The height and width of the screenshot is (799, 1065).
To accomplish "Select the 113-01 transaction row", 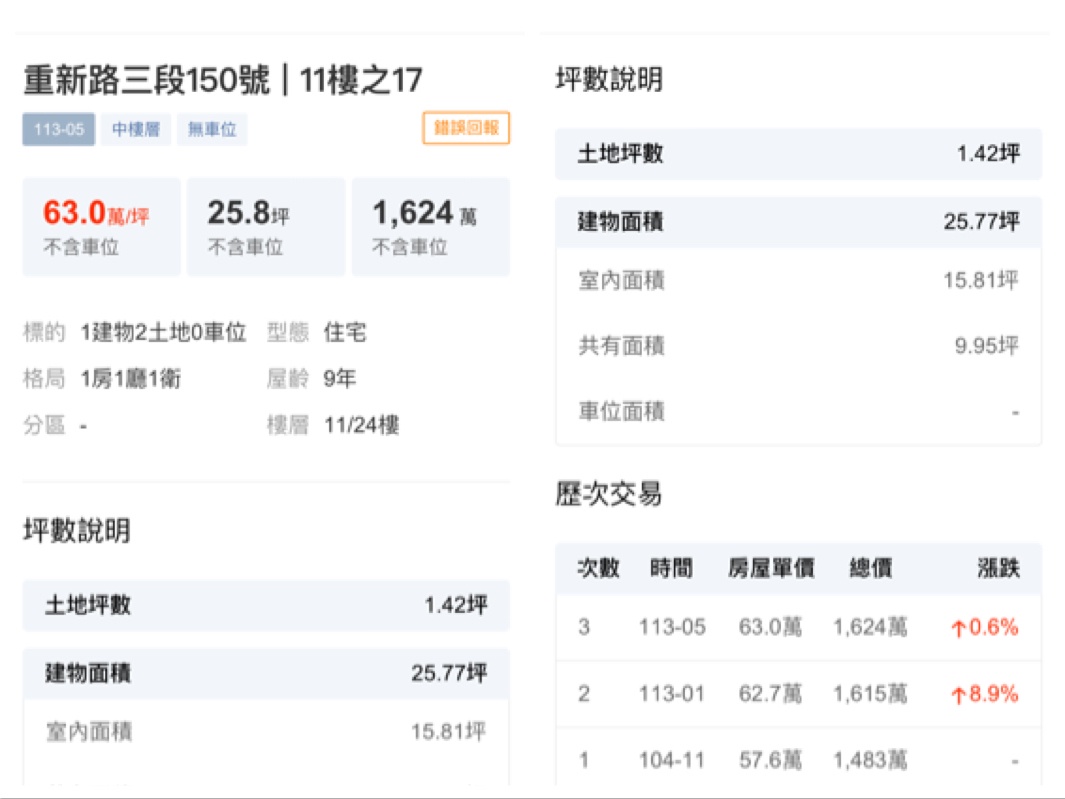I will click(x=798, y=694).
